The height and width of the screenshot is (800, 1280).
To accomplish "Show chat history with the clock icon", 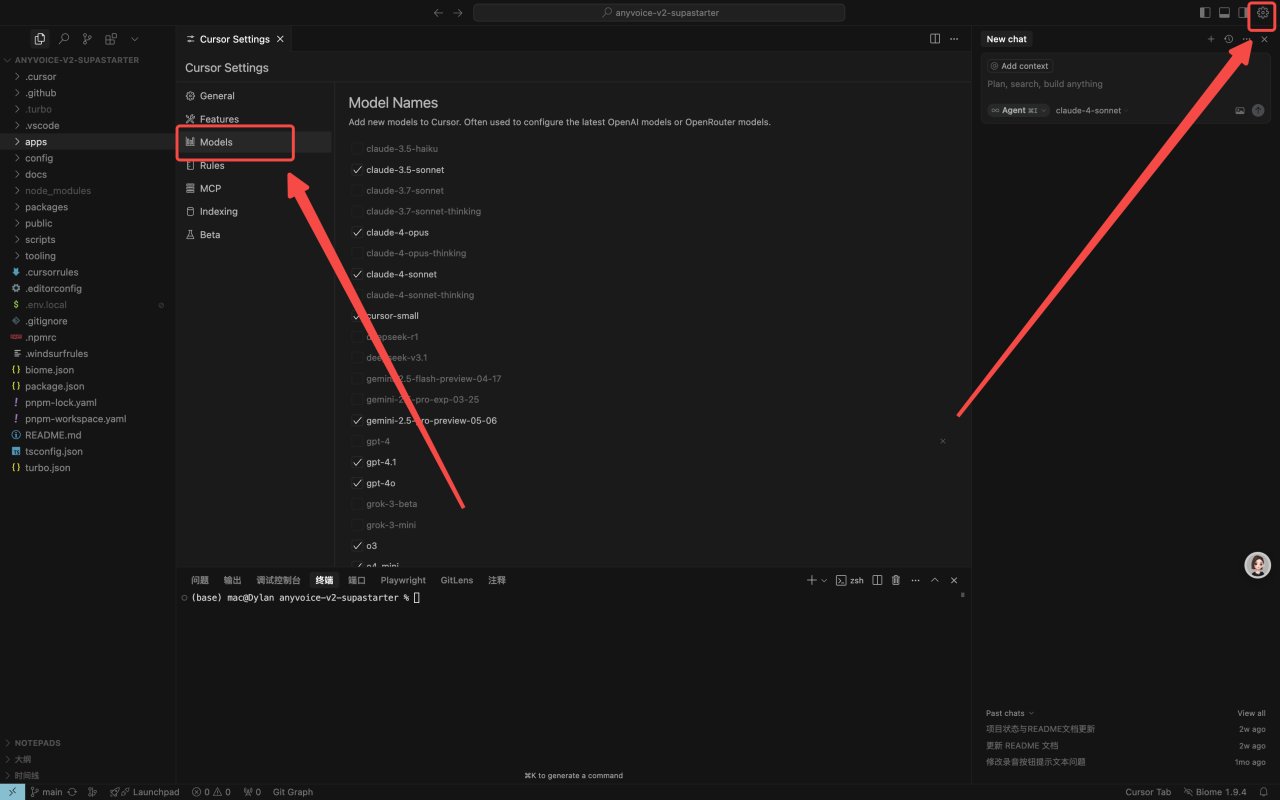I will pyautogui.click(x=1229, y=39).
